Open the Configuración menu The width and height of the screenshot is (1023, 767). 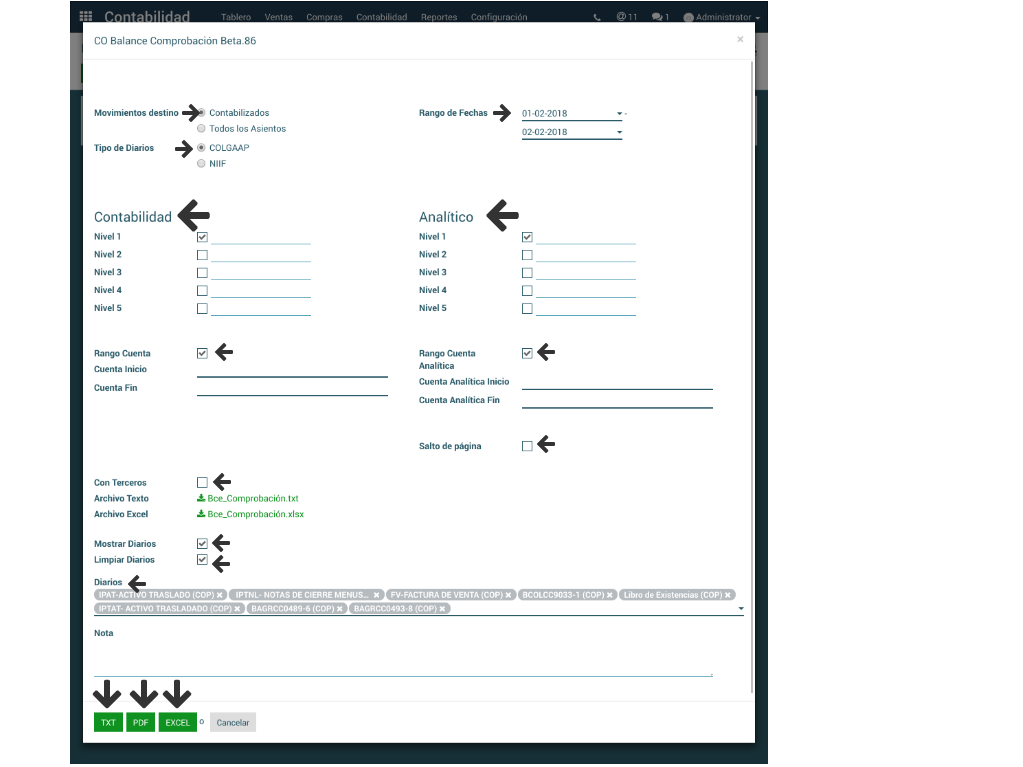(x=498, y=18)
